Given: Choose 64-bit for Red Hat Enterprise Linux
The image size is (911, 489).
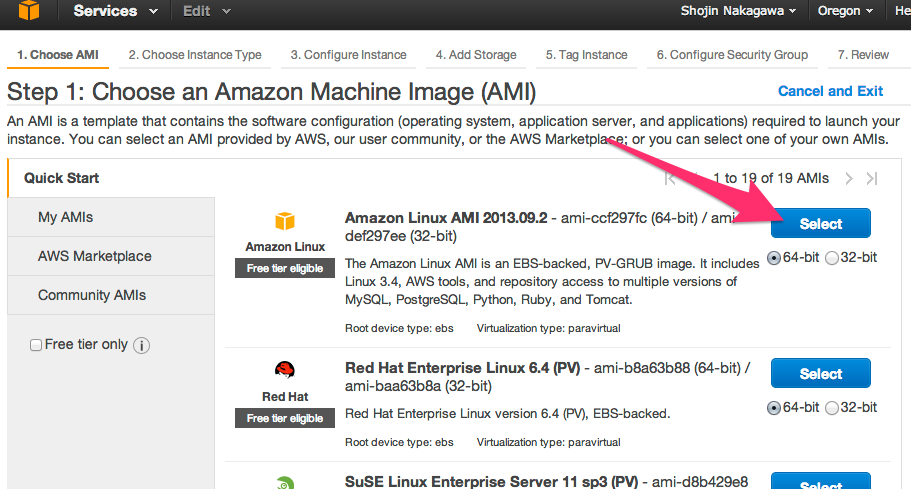Looking at the screenshot, I should click(x=774, y=408).
